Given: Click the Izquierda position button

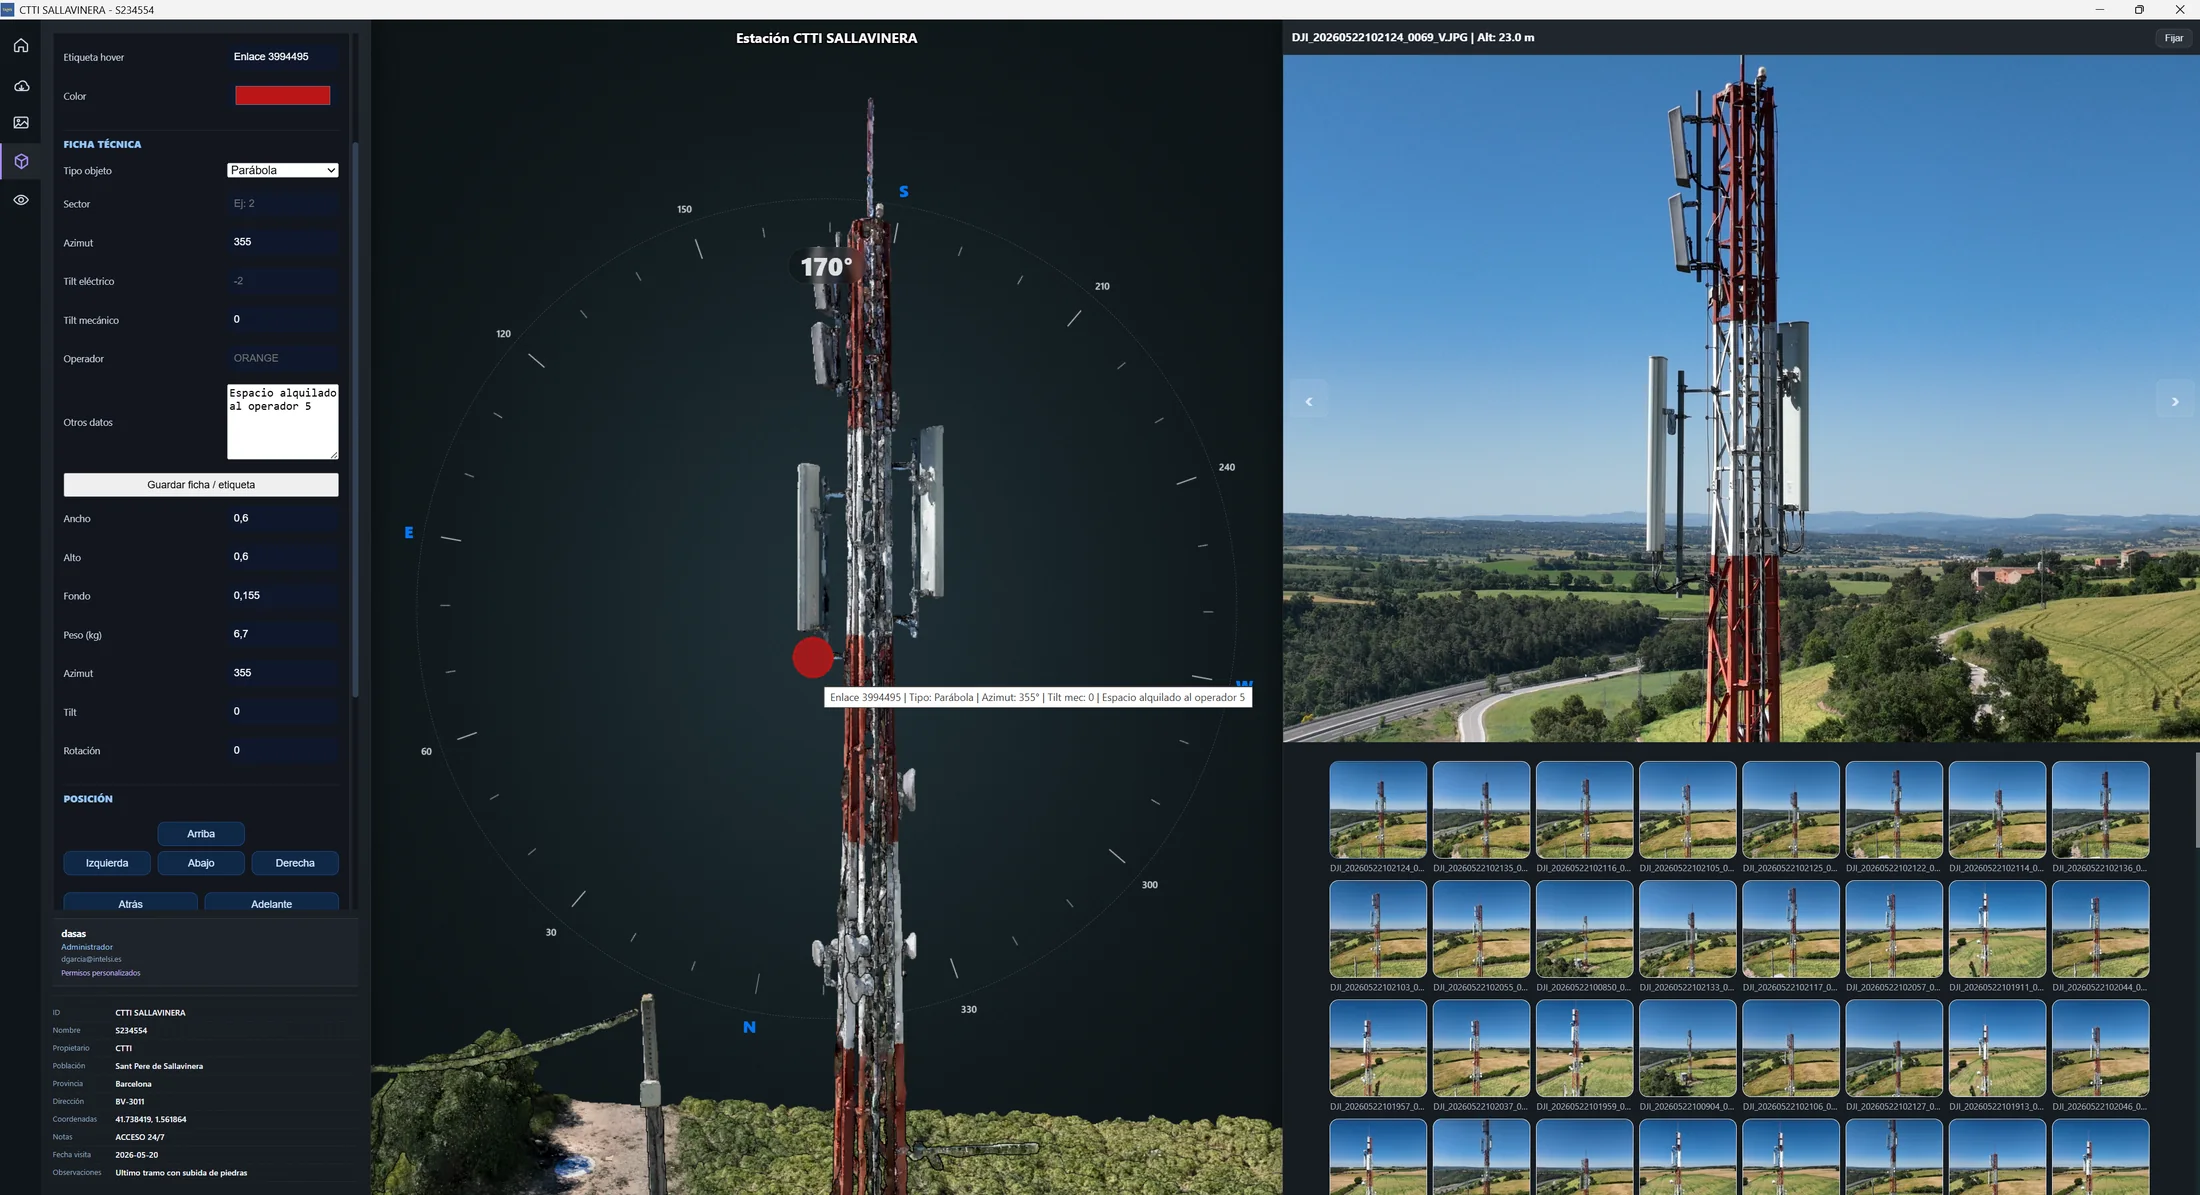Looking at the screenshot, I should 107,863.
